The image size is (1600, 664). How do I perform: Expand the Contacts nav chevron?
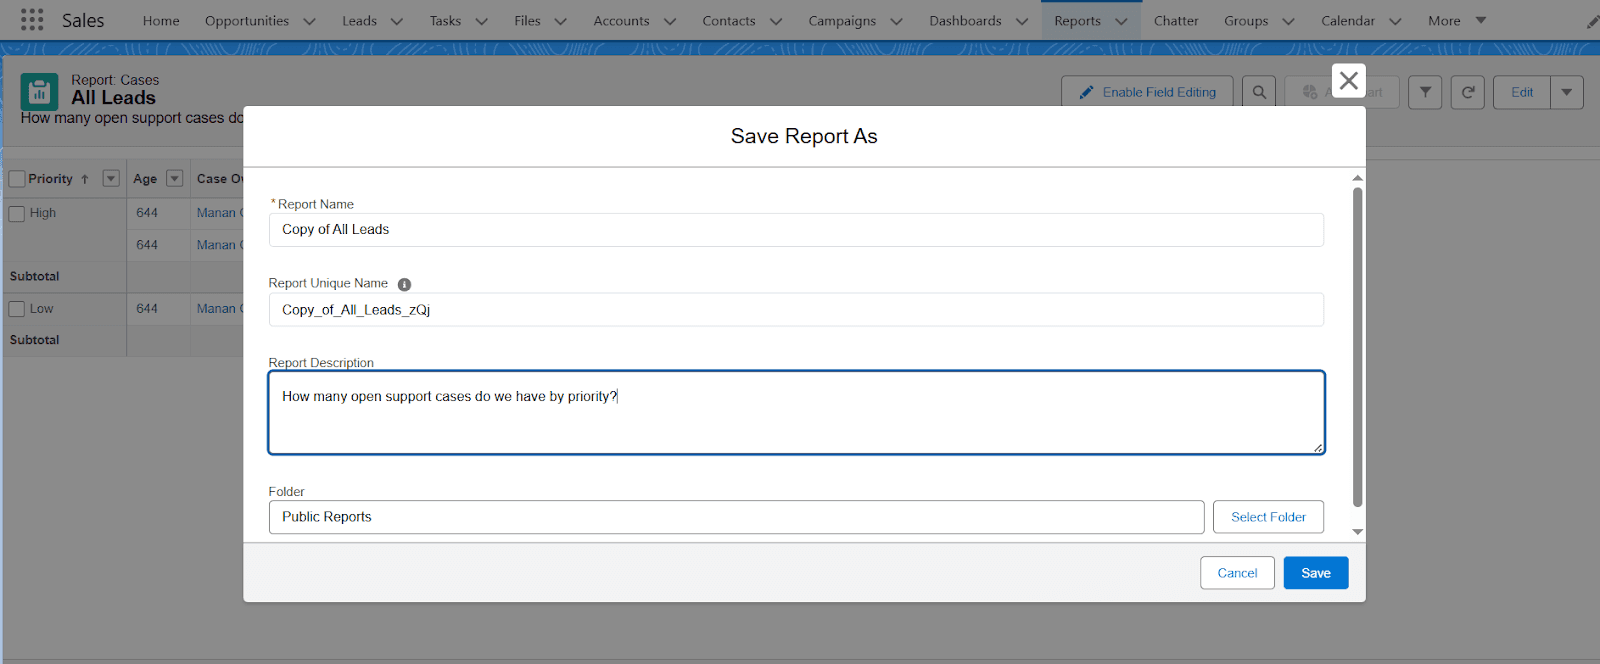point(776,21)
